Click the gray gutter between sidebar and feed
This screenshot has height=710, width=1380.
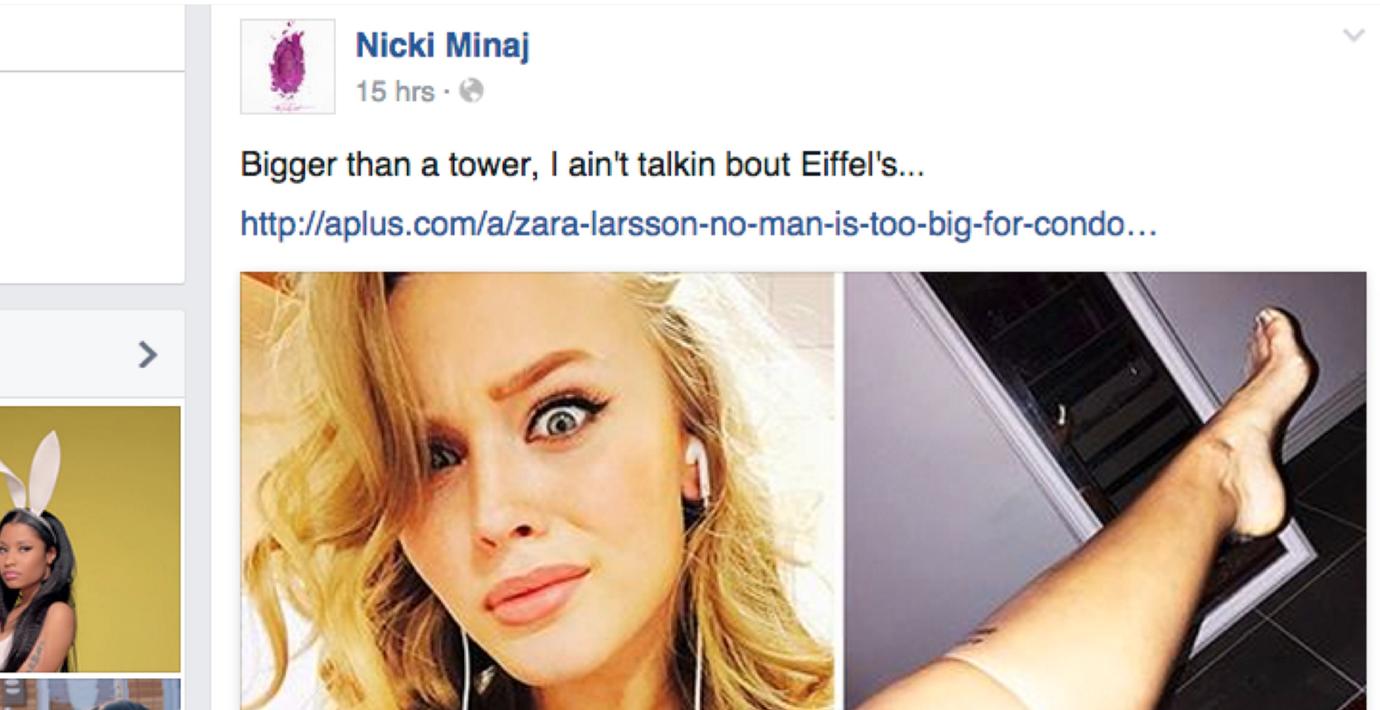[x=198, y=355]
